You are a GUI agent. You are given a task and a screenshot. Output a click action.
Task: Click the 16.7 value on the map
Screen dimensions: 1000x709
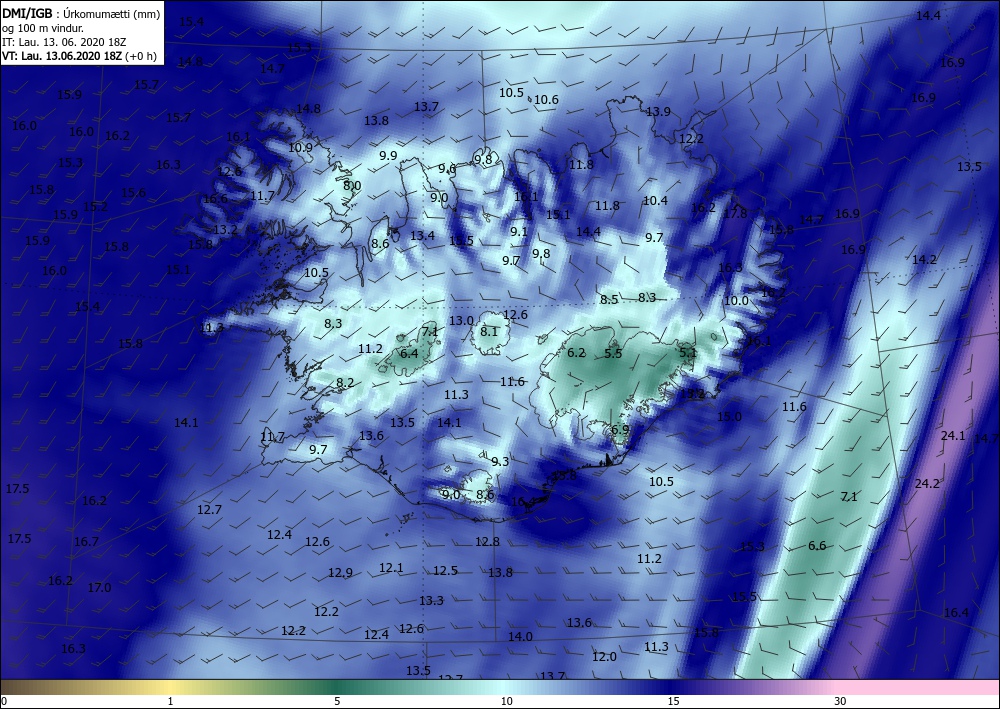(86, 542)
